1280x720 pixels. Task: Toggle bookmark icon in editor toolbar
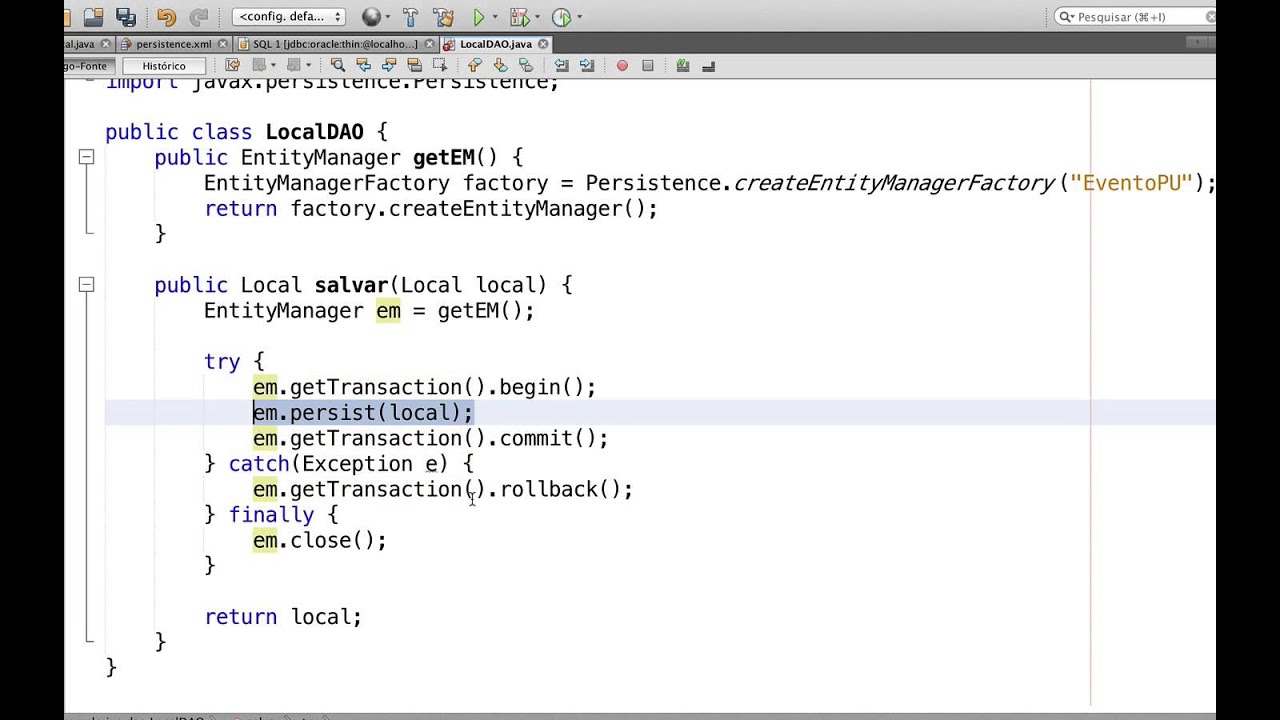pyautogui.click(x=525, y=66)
